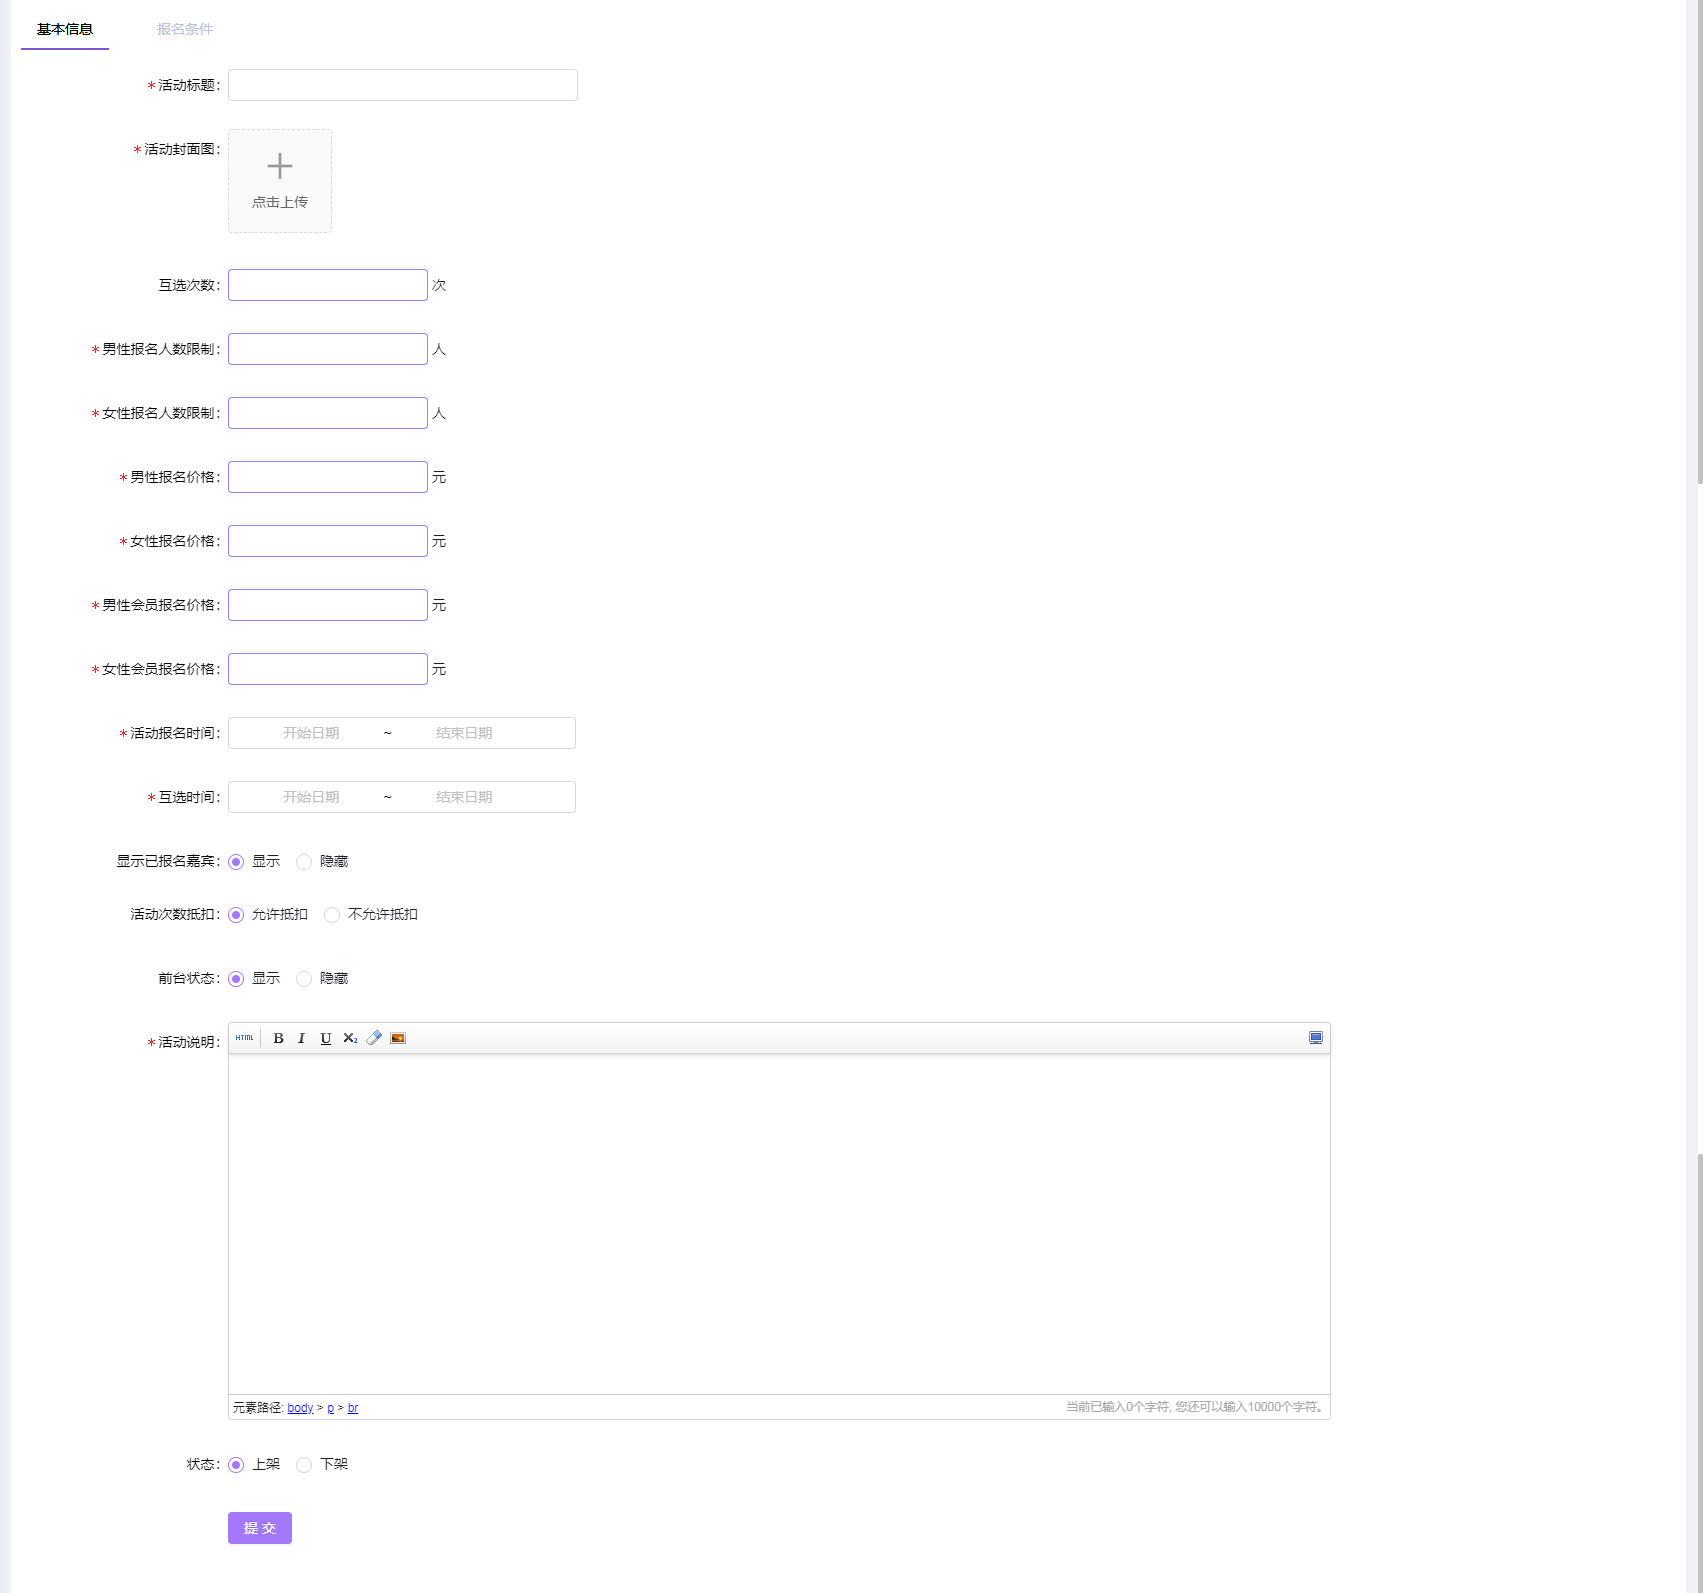The image size is (1703, 1593).
Task: Click the 活动封面图 label text
Action: tap(180, 149)
